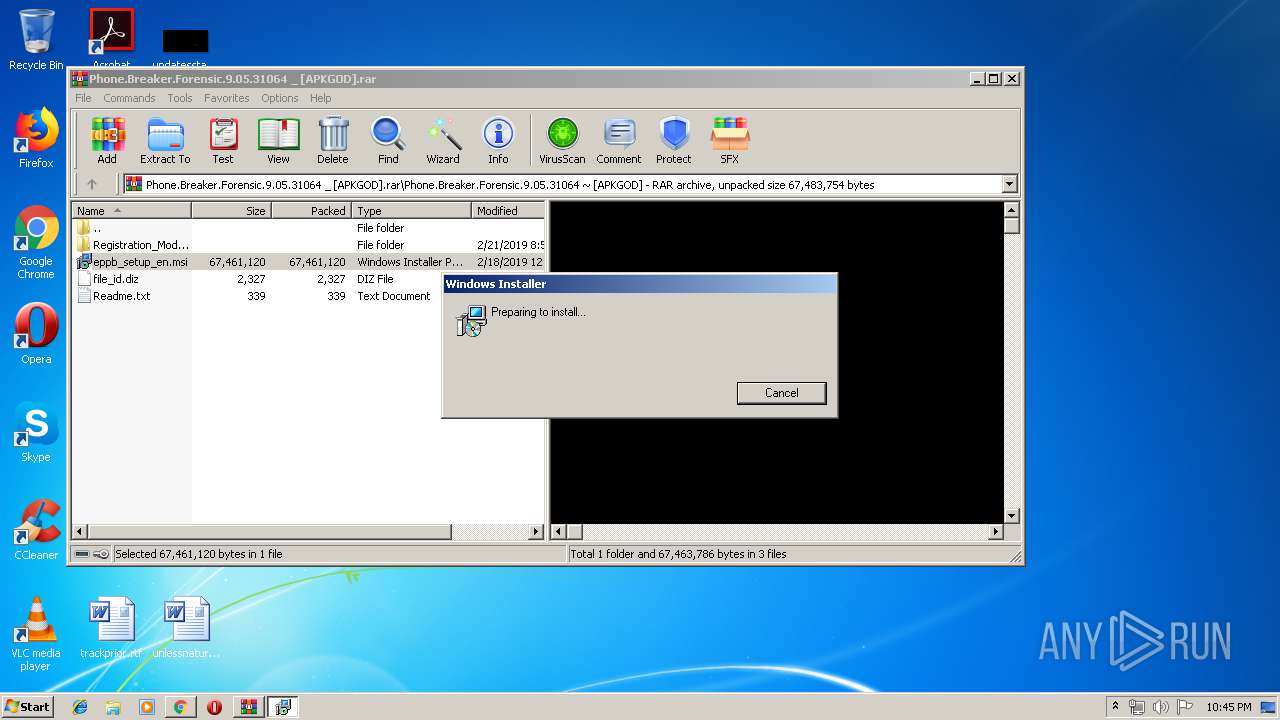The width and height of the screenshot is (1280, 720).
Task: Launch the Wizard tool
Action: click(x=443, y=140)
